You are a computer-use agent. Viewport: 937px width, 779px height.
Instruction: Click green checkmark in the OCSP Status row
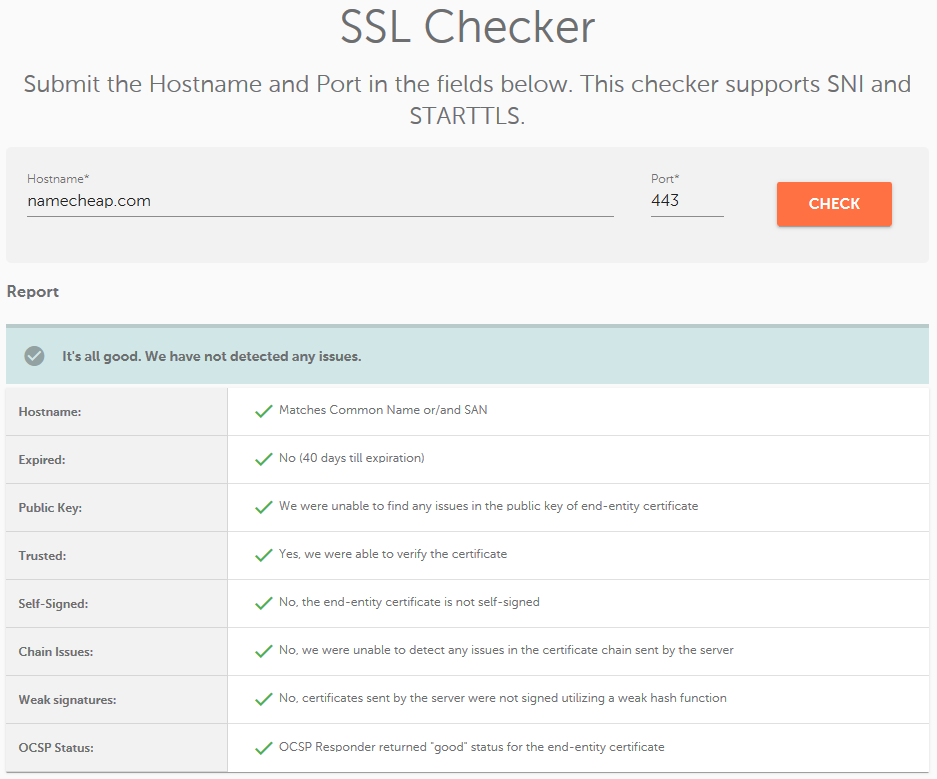[264, 748]
